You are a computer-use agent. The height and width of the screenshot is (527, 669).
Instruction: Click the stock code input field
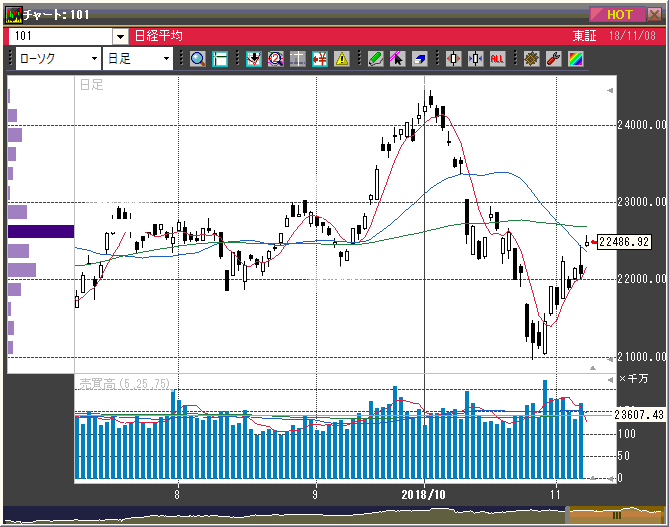60,36
